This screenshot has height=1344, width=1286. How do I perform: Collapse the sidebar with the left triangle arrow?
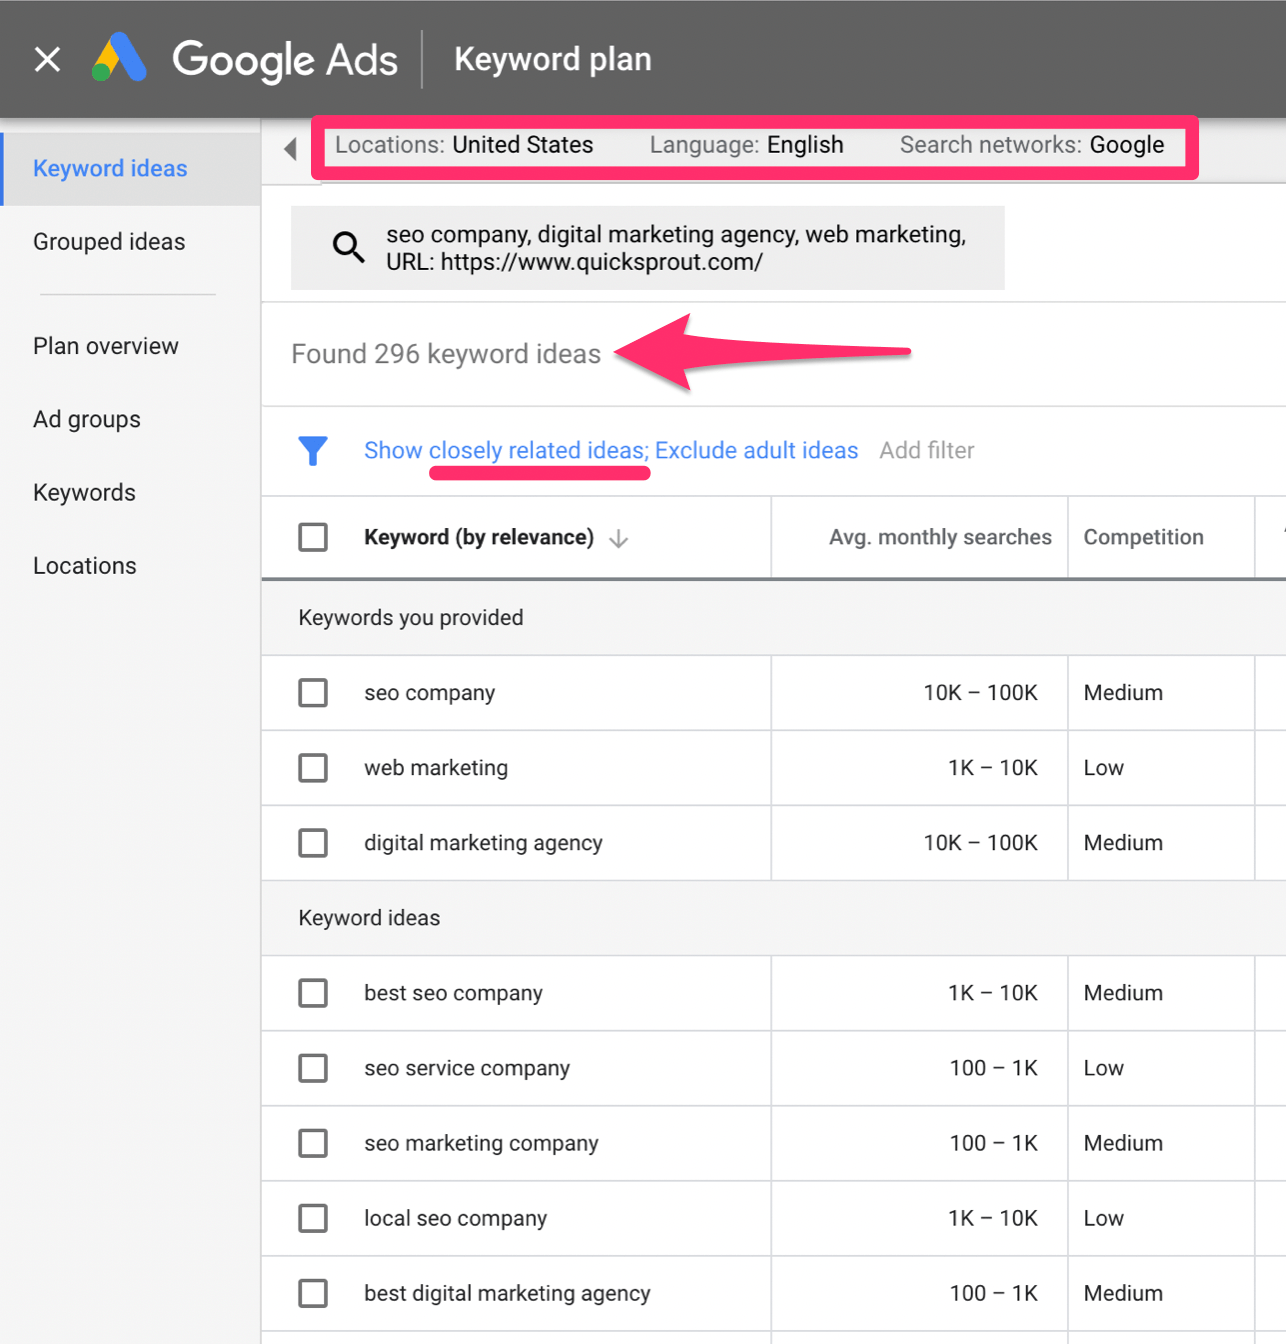290,149
